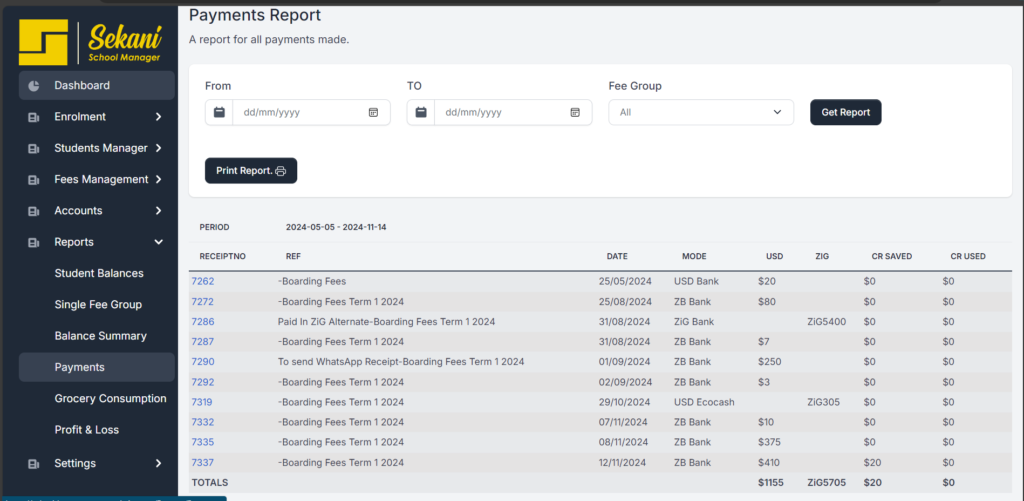1024x501 pixels.
Task: Click the ZiG Bank mode cell
Action: click(694, 322)
